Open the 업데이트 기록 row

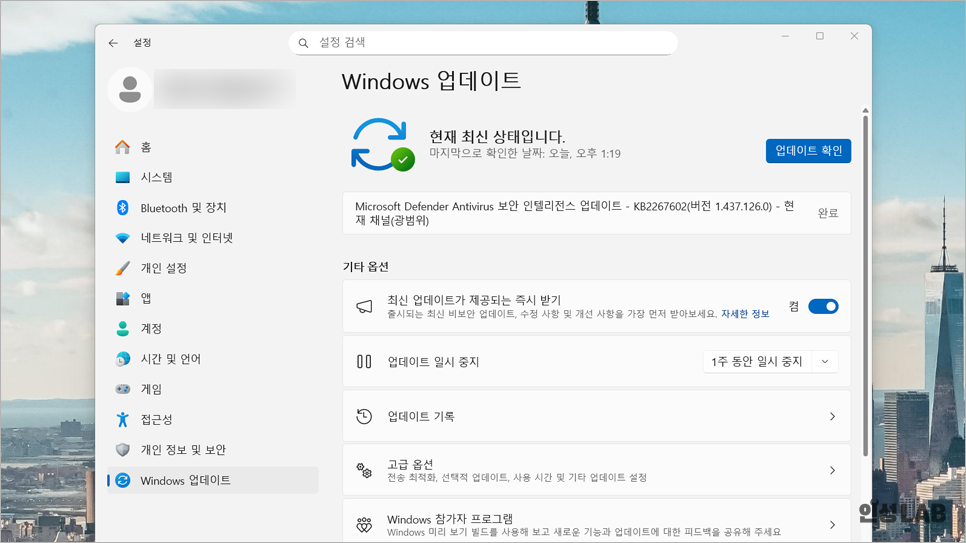[597, 417]
